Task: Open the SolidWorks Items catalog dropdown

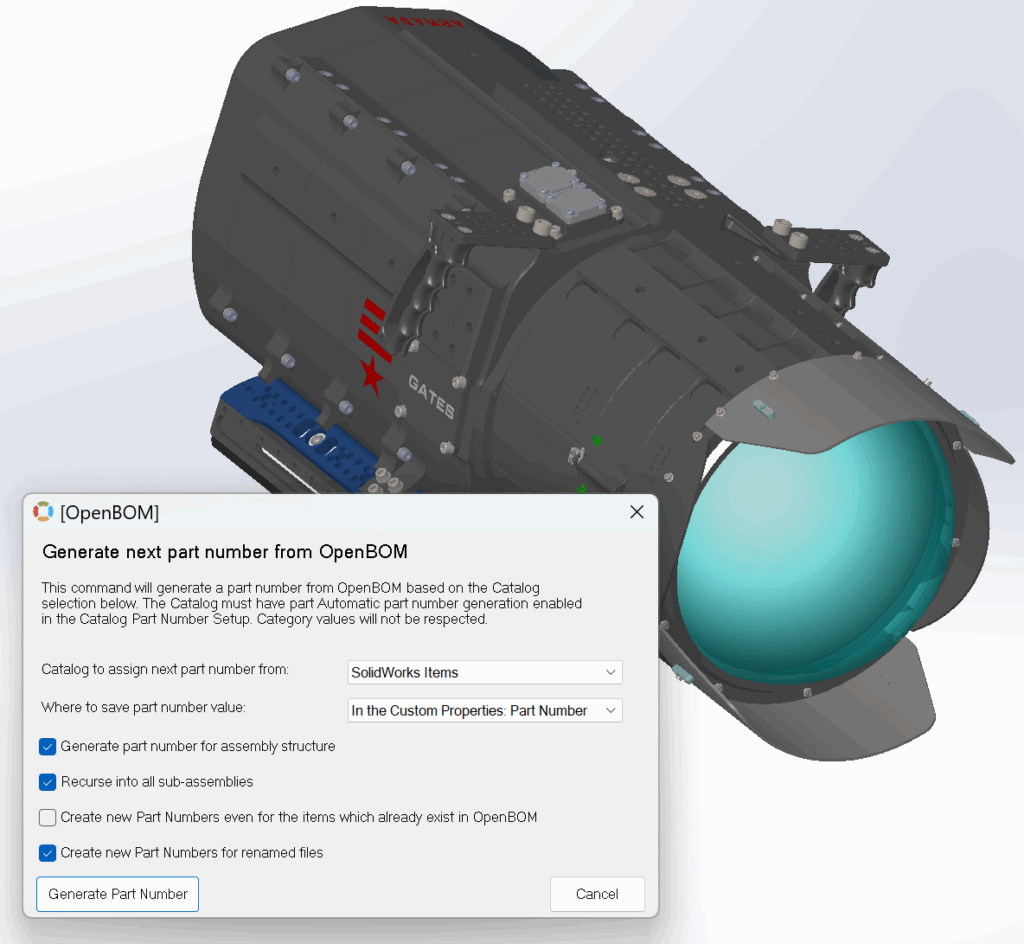Action: 485,672
